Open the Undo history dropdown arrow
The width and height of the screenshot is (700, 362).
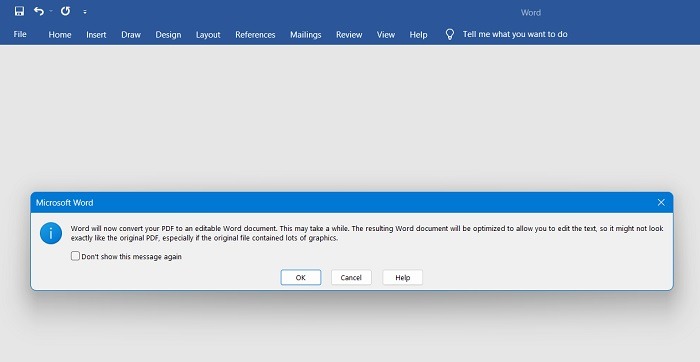[51, 12]
